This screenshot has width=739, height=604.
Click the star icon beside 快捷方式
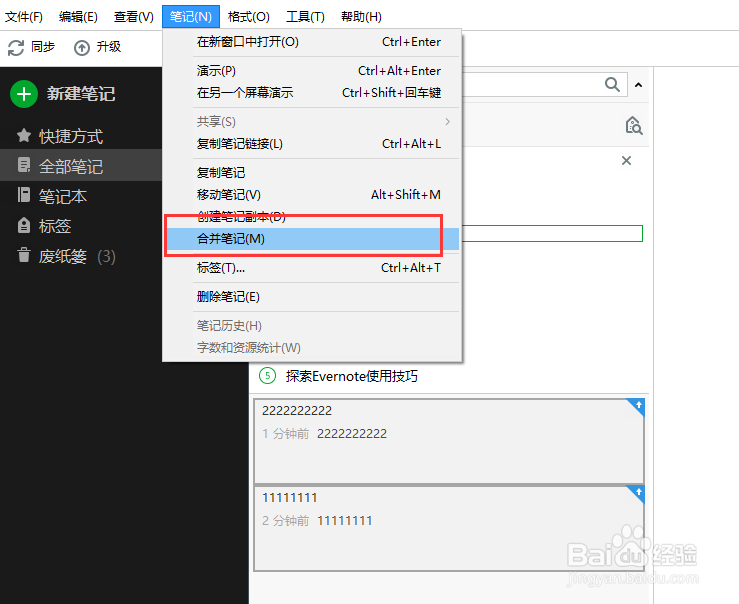tap(24, 136)
